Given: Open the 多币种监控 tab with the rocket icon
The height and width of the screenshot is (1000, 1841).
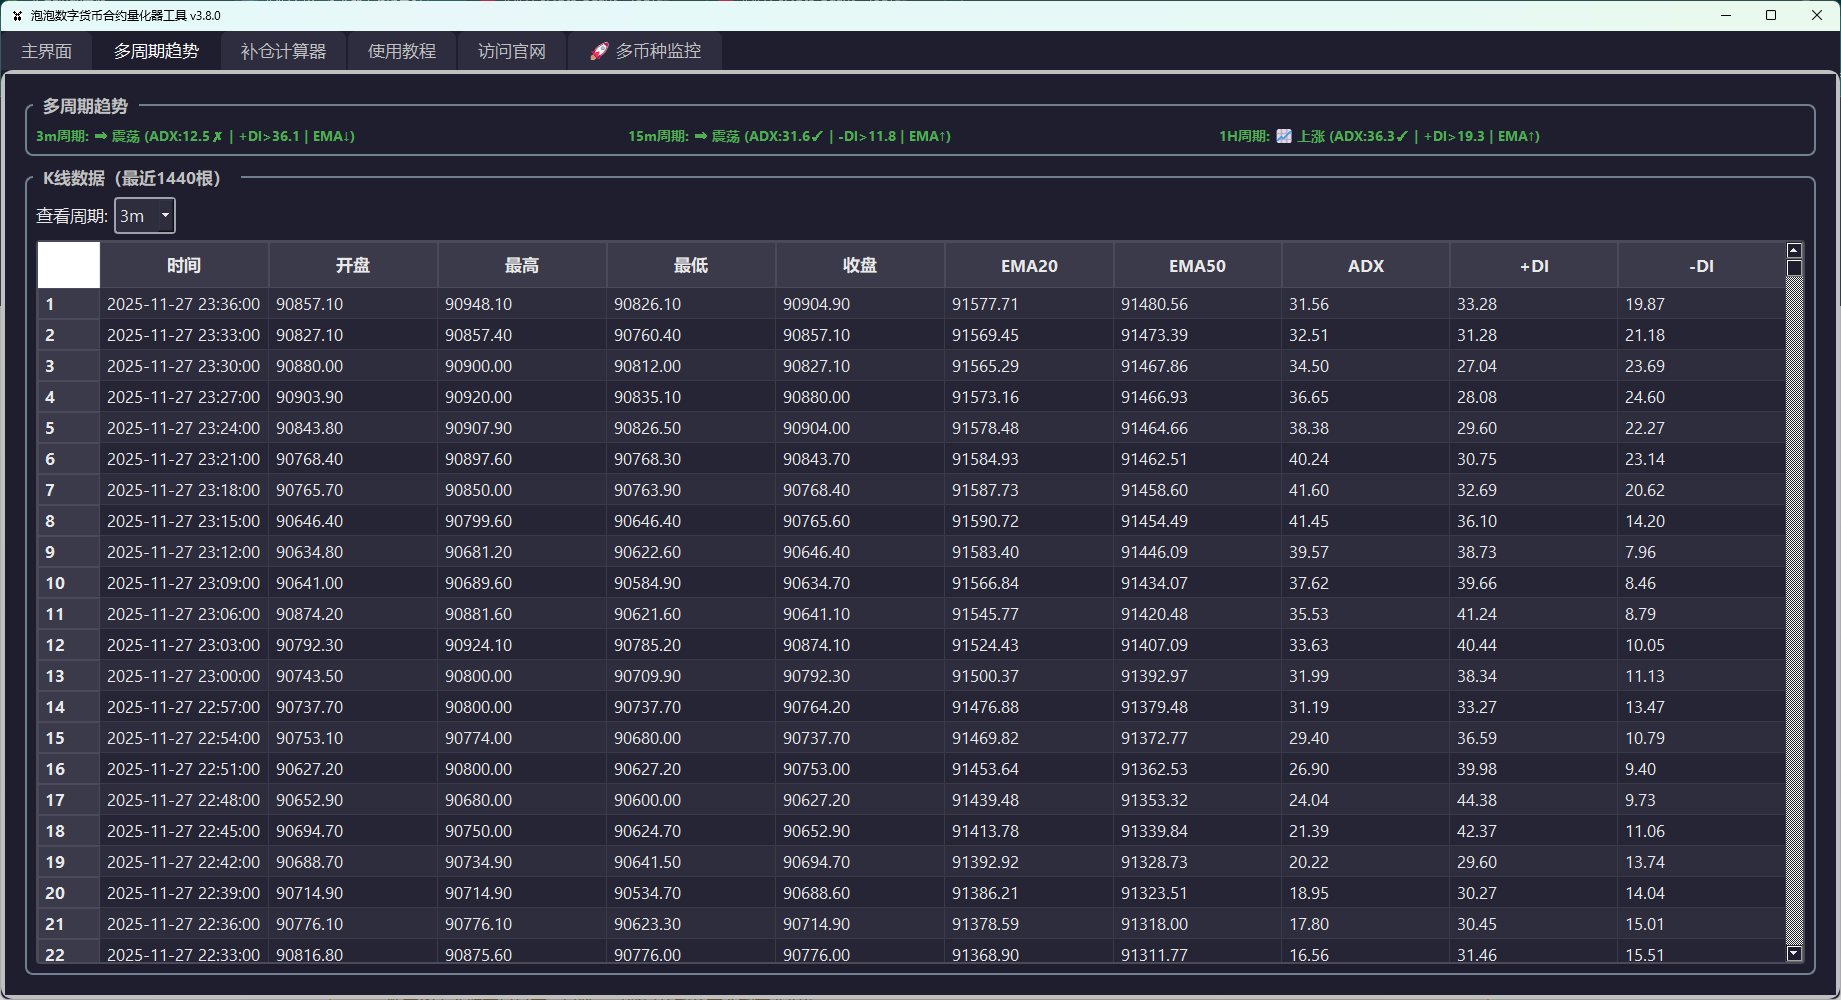Looking at the screenshot, I should click(x=645, y=51).
